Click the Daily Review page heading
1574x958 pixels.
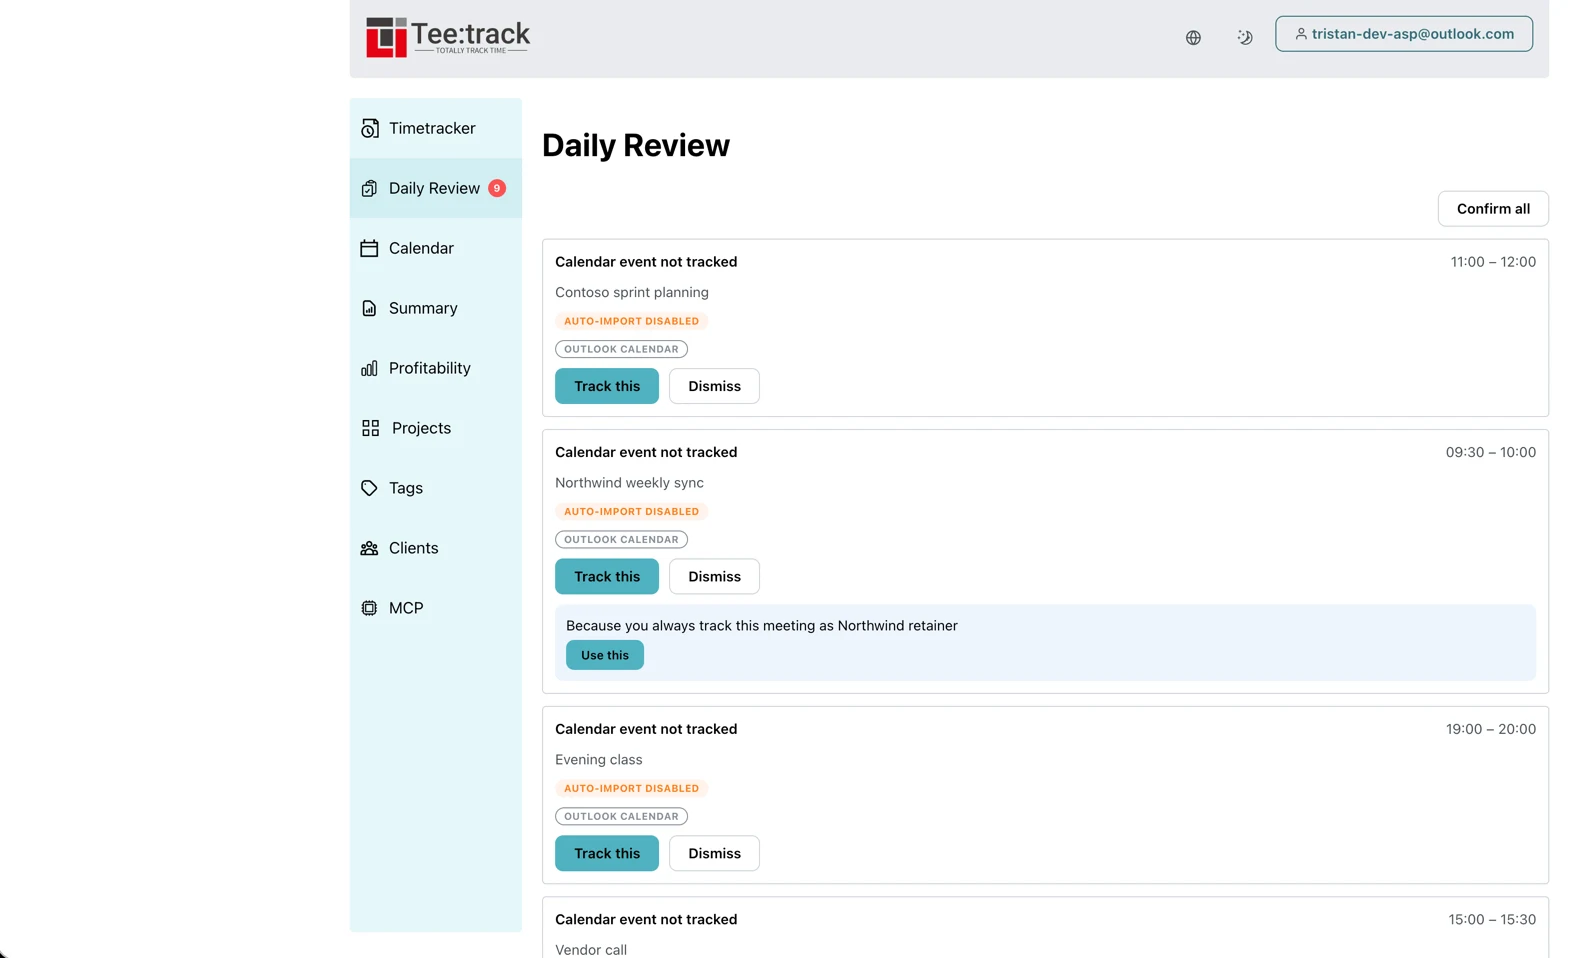[636, 145]
